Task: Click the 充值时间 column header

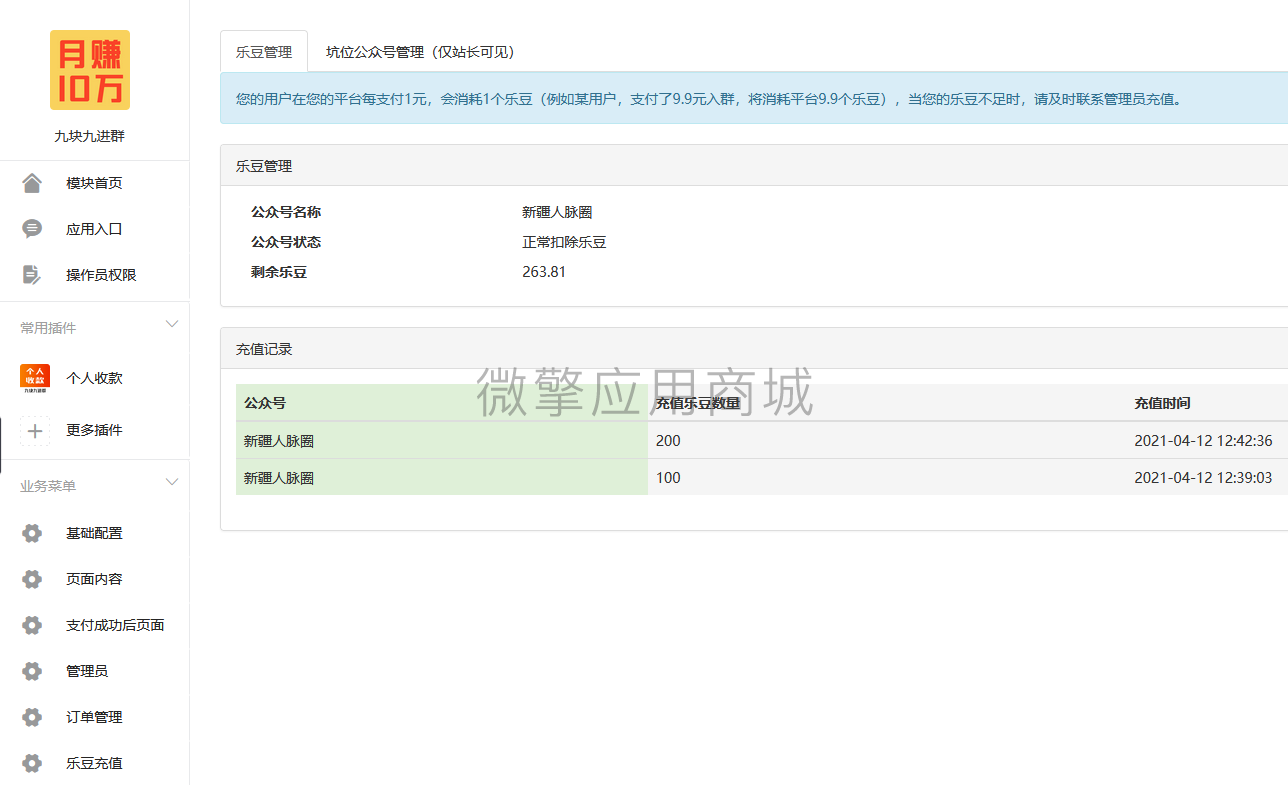Action: point(1162,403)
